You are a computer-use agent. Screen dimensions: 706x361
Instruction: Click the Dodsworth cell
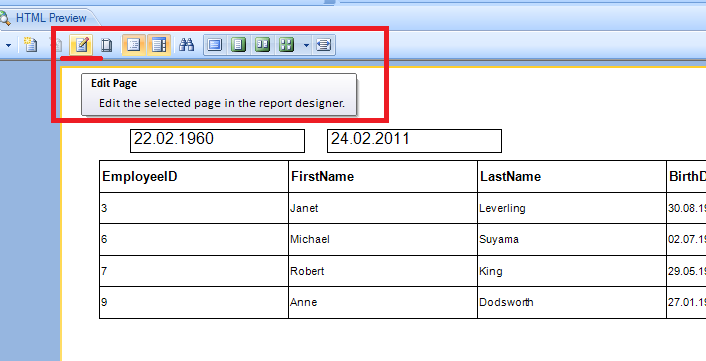coord(572,302)
